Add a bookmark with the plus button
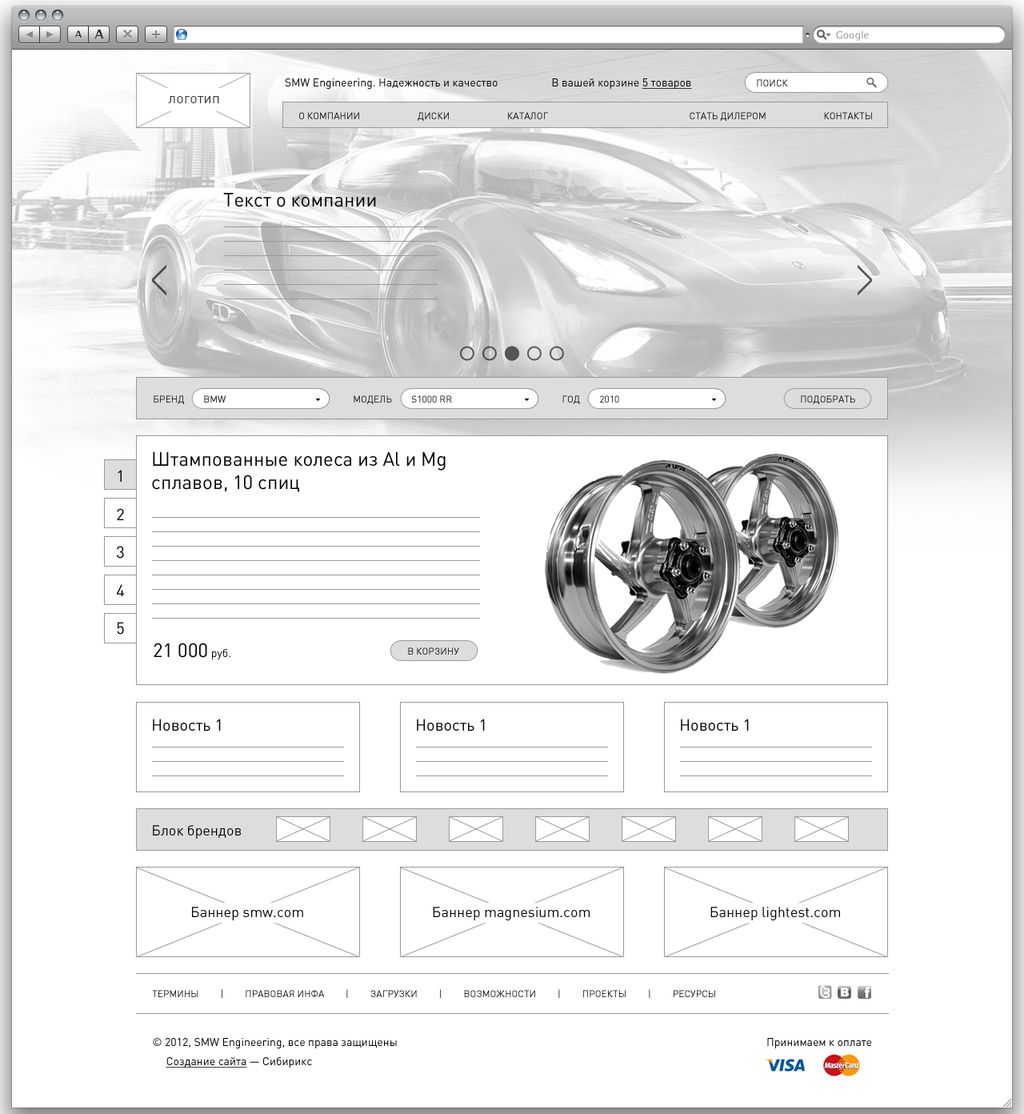 (x=156, y=34)
